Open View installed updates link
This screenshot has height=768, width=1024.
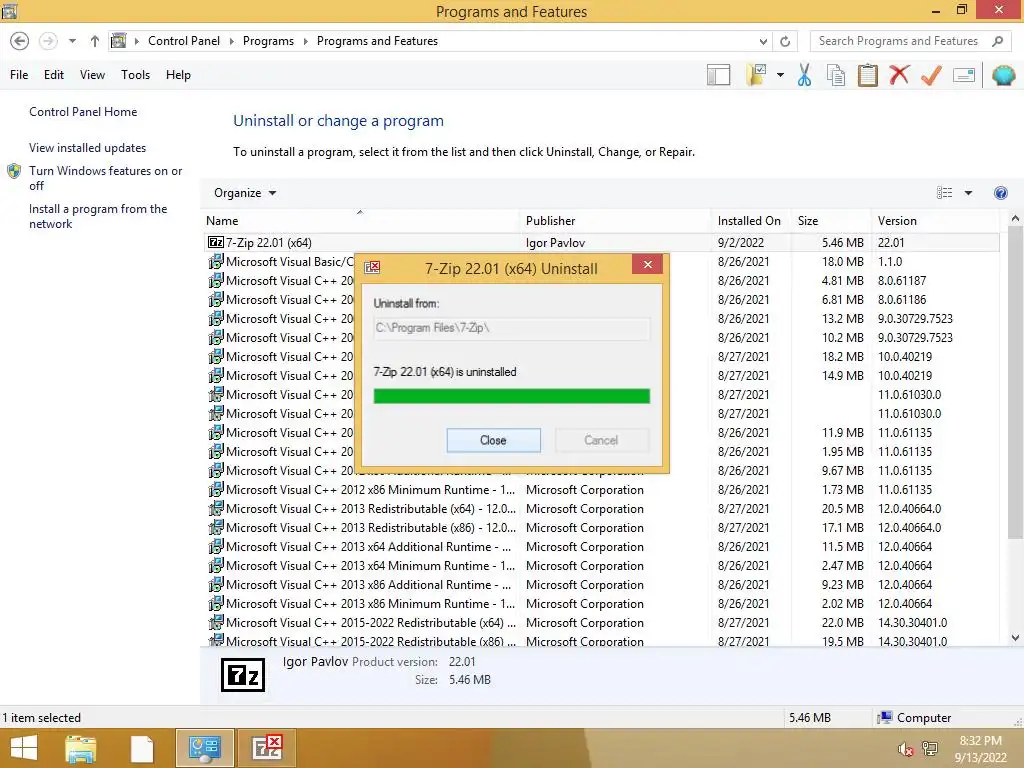(x=88, y=148)
